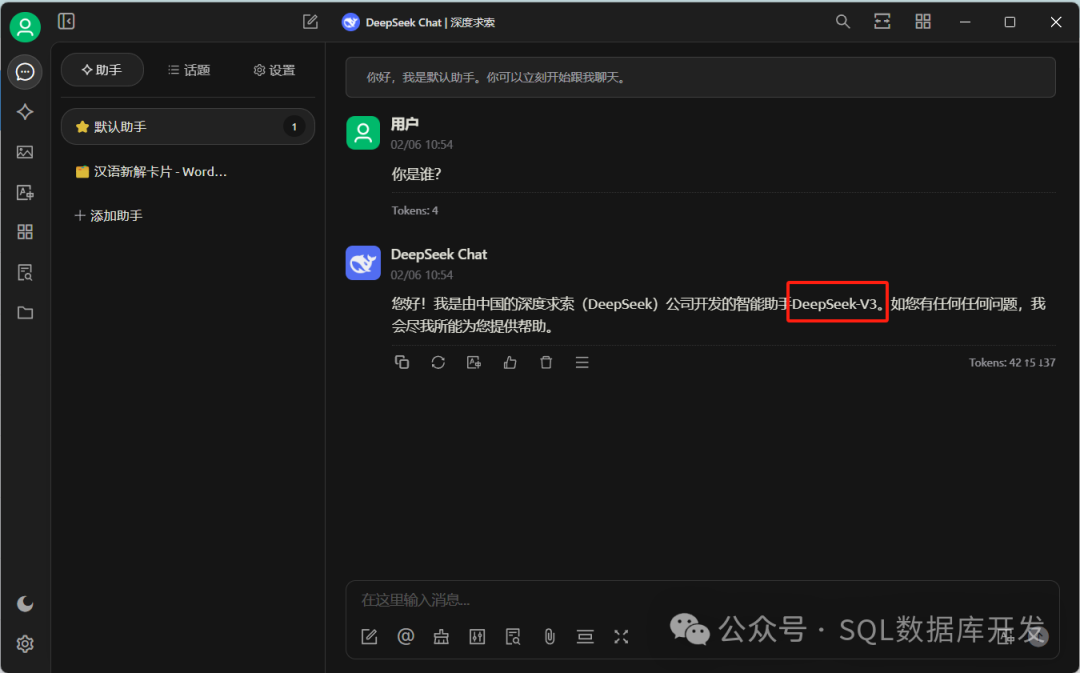Image resolution: width=1080 pixels, height=673 pixels.
Task: Click the user message text 你是谁?
Action: click(x=416, y=174)
